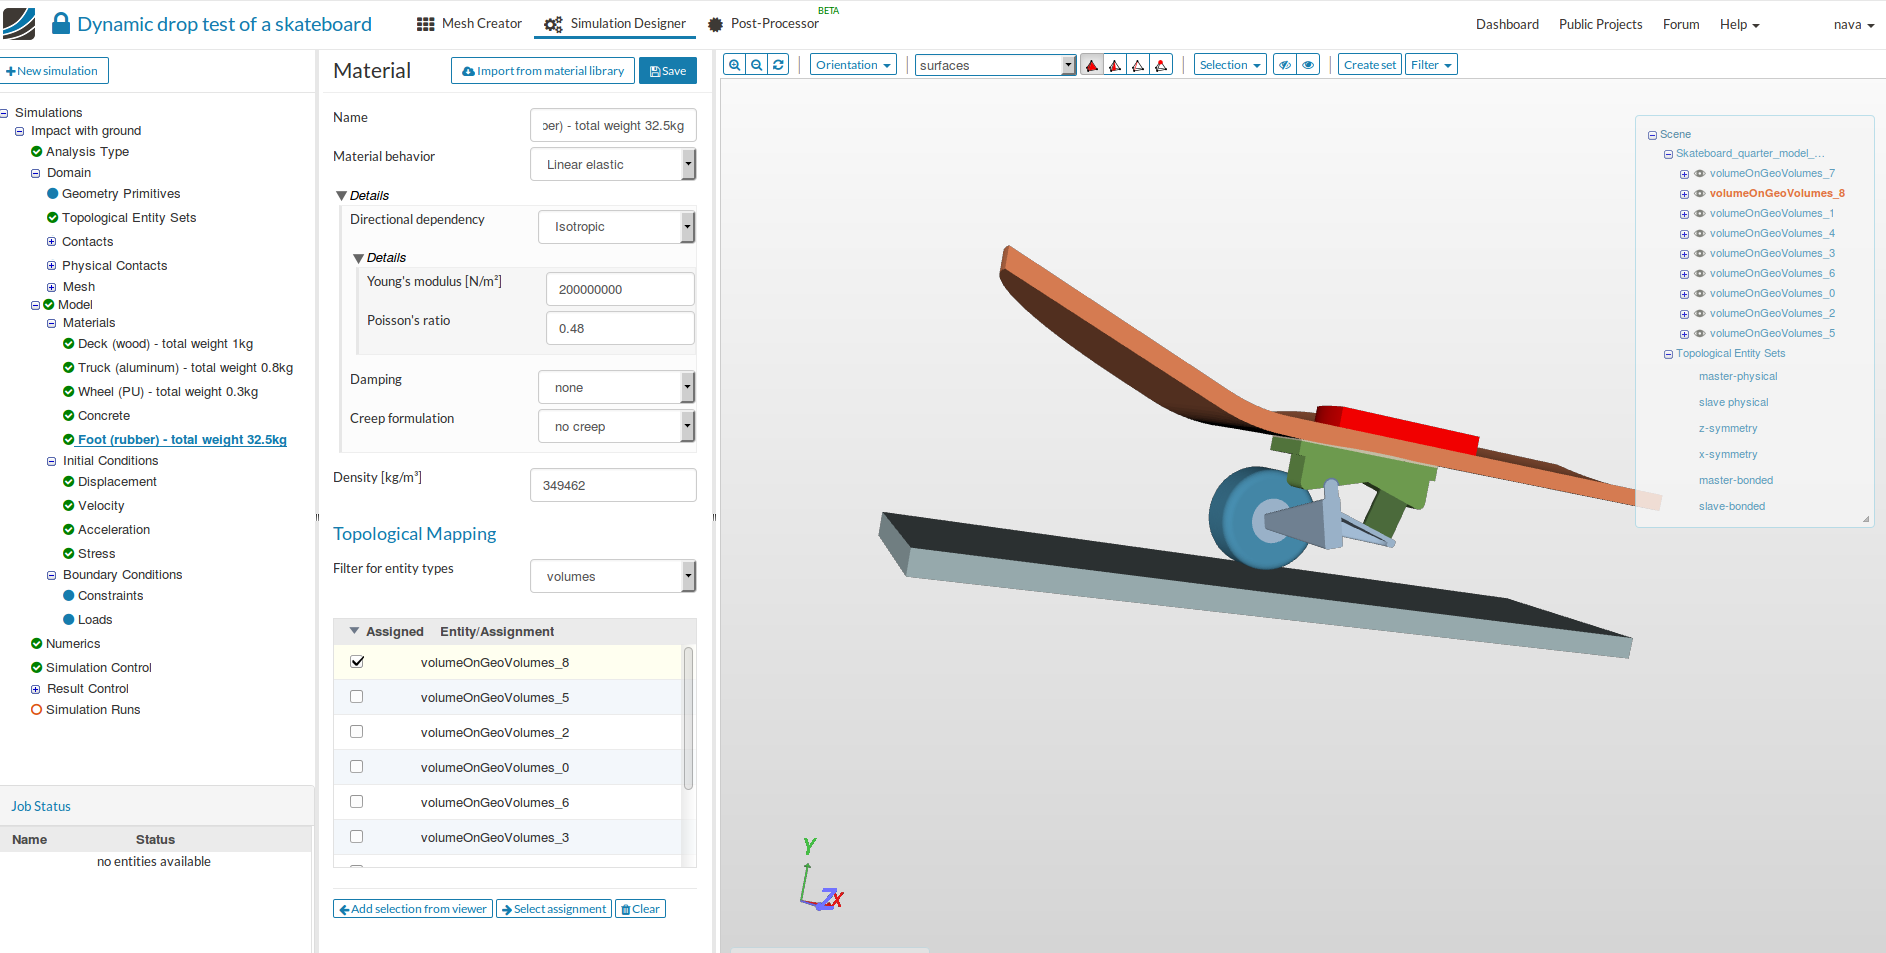Switch to wireframe render mode icon
This screenshot has height=953, width=1886.
click(x=1138, y=65)
